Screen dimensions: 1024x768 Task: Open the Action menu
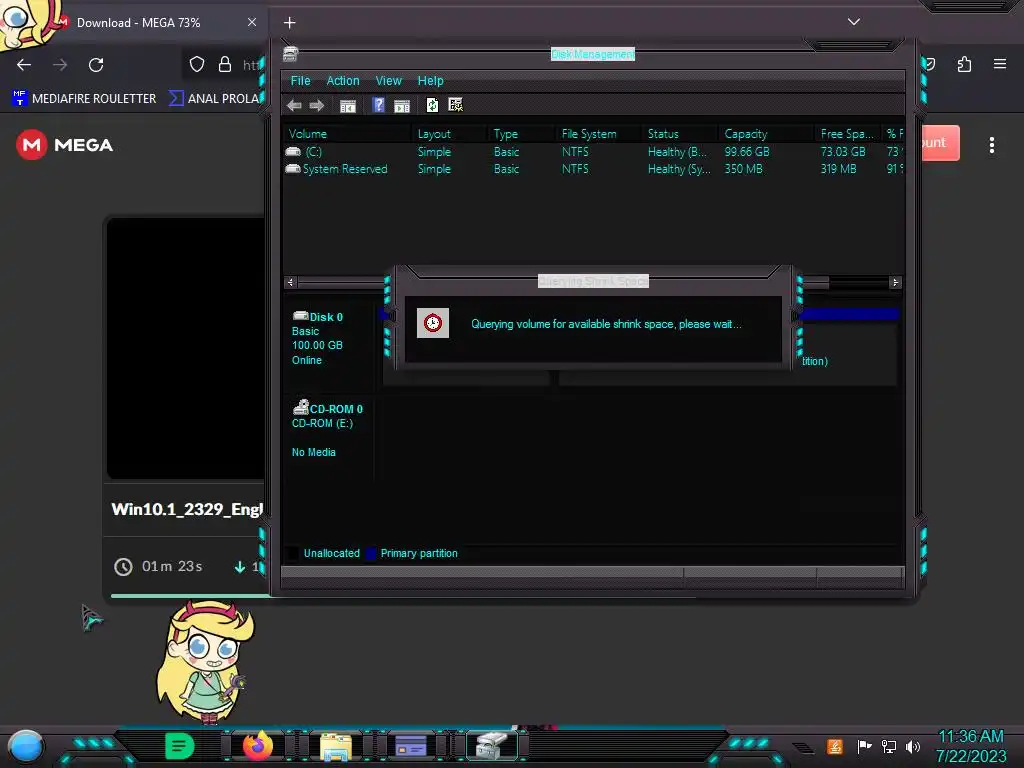pyautogui.click(x=343, y=81)
